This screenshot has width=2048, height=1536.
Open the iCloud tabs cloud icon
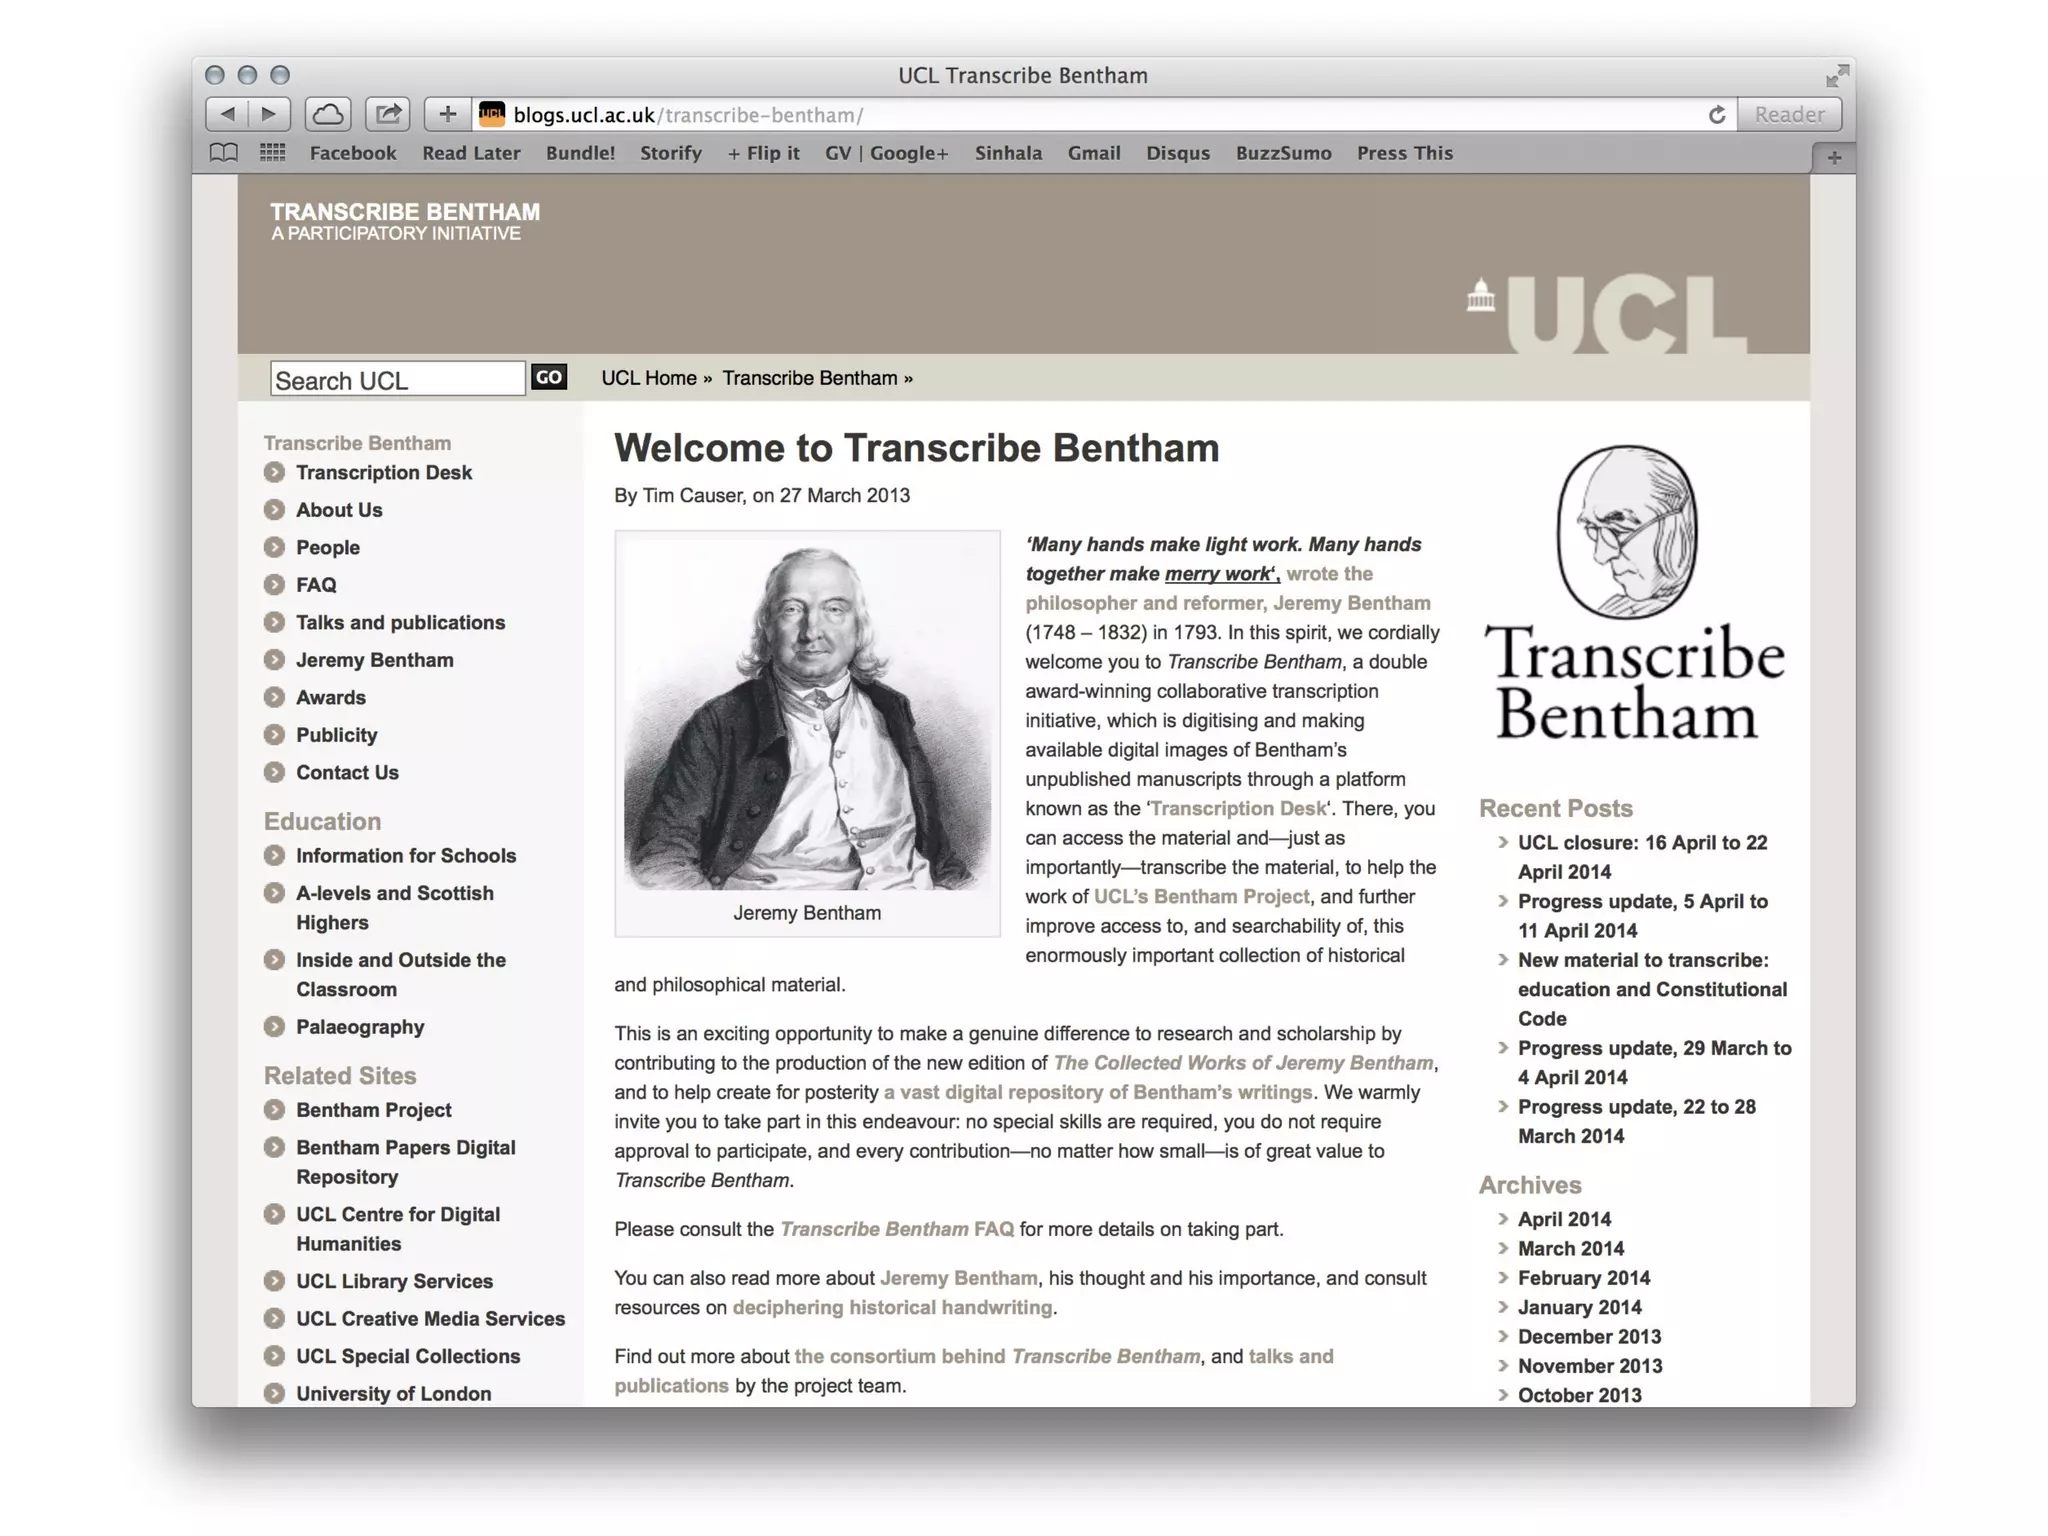(328, 114)
